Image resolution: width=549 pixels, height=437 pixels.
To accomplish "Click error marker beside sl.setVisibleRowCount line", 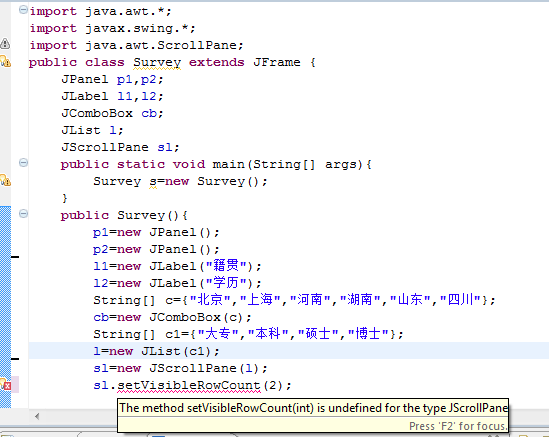I will coord(5,384).
